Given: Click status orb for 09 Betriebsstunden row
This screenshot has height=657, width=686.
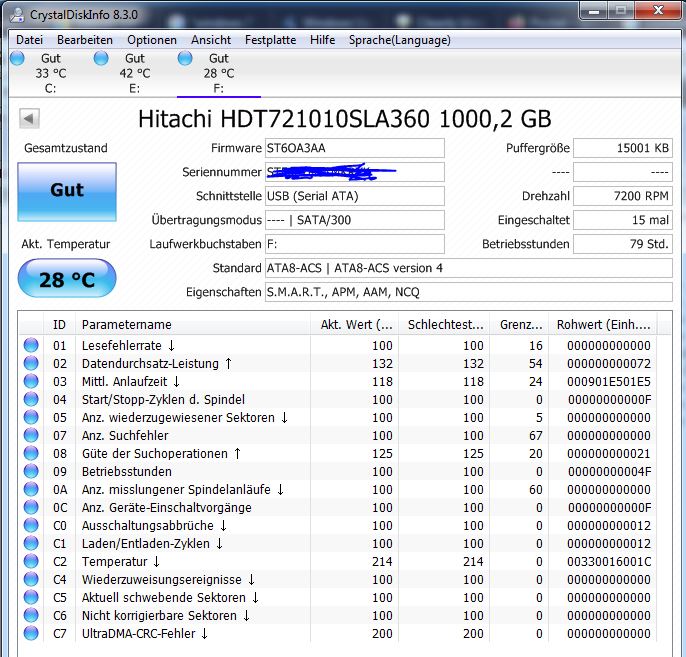Looking at the screenshot, I should (31, 471).
